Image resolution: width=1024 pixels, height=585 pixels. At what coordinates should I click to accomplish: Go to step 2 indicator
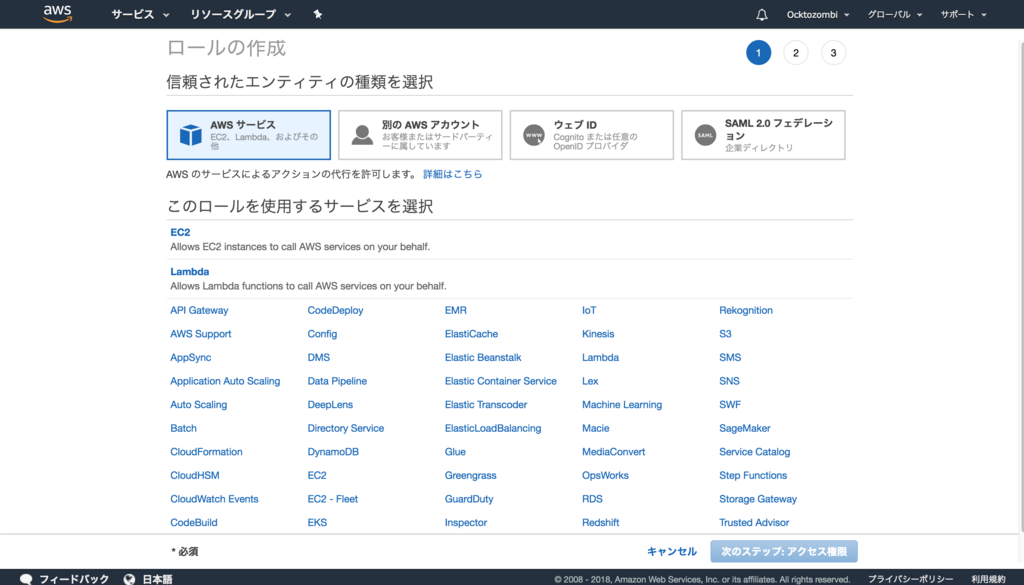pyautogui.click(x=795, y=53)
